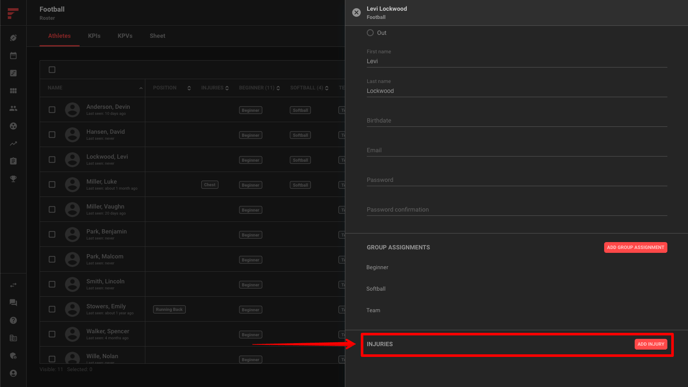Click the app logo in the sidebar
This screenshot has height=387, width=688.
click(13, 13)
